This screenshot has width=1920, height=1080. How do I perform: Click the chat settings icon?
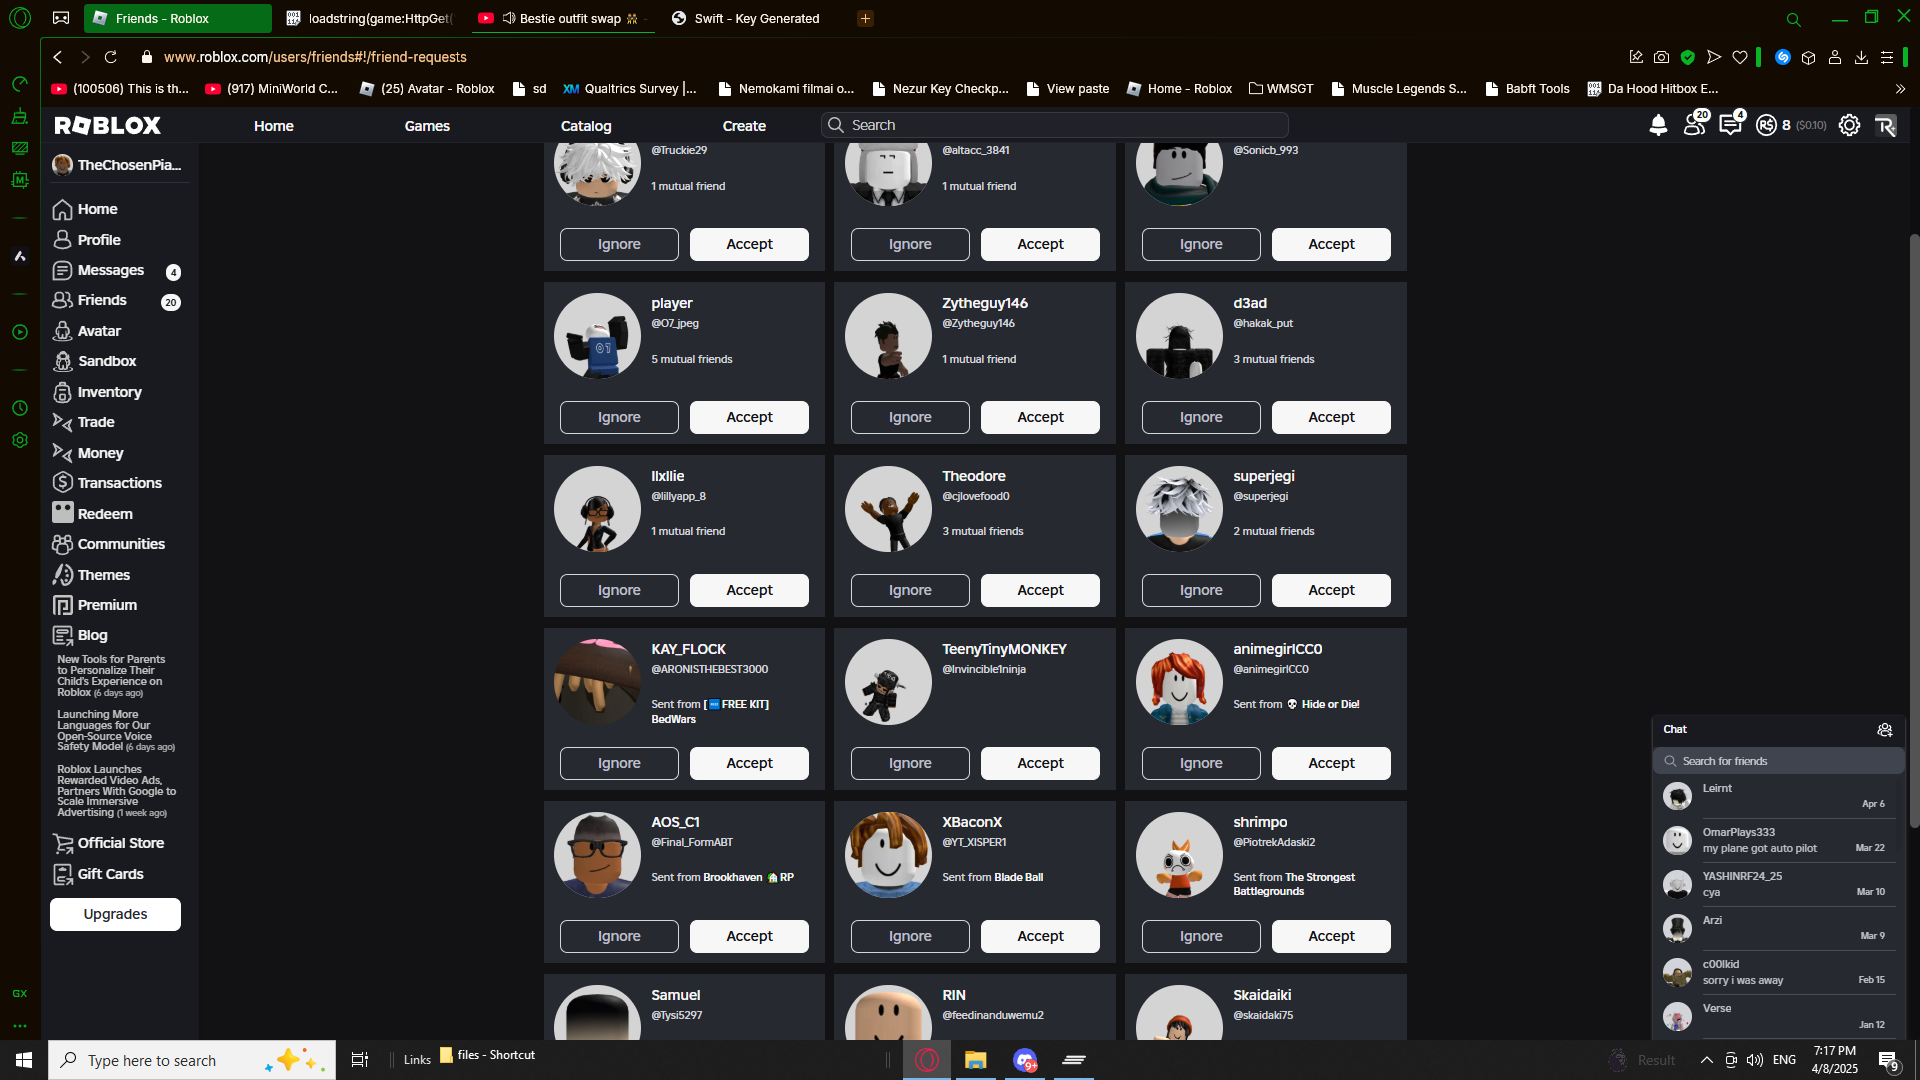coord(1884,730)
